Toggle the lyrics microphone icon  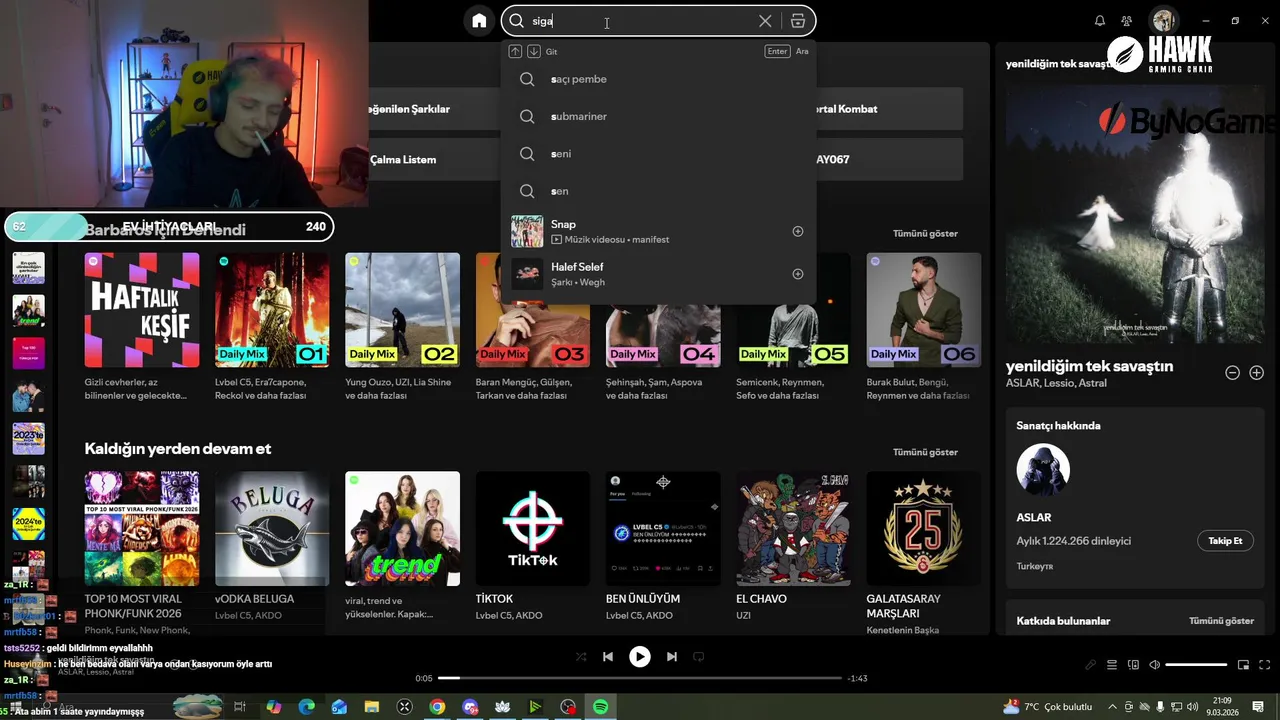[x=1090, y=665]
